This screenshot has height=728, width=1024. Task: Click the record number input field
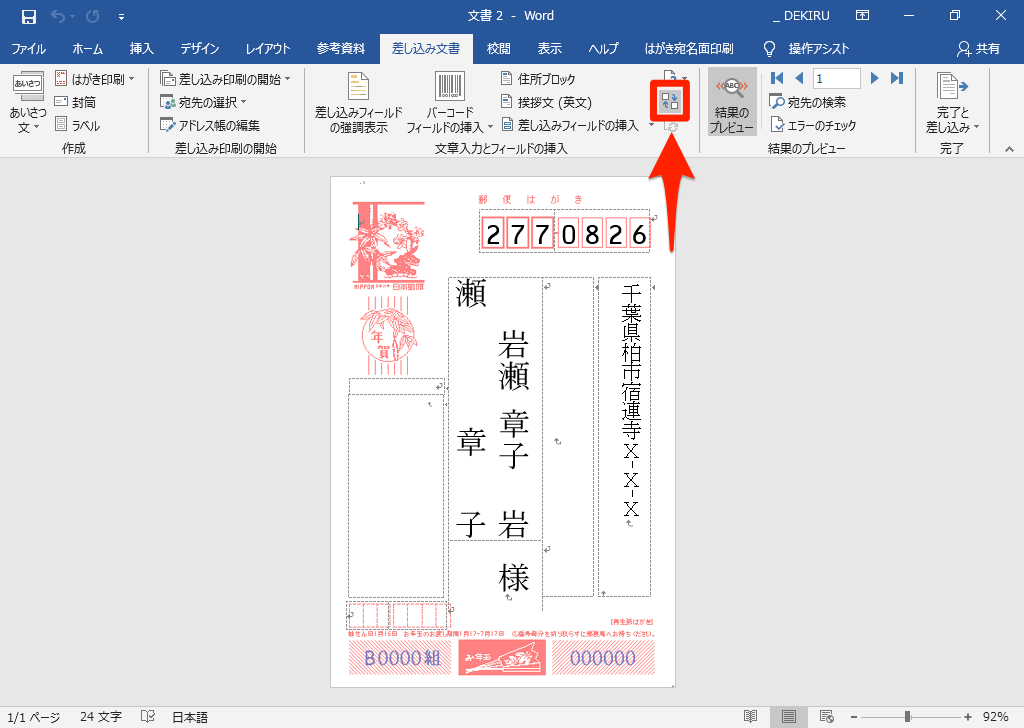[836, 78]
